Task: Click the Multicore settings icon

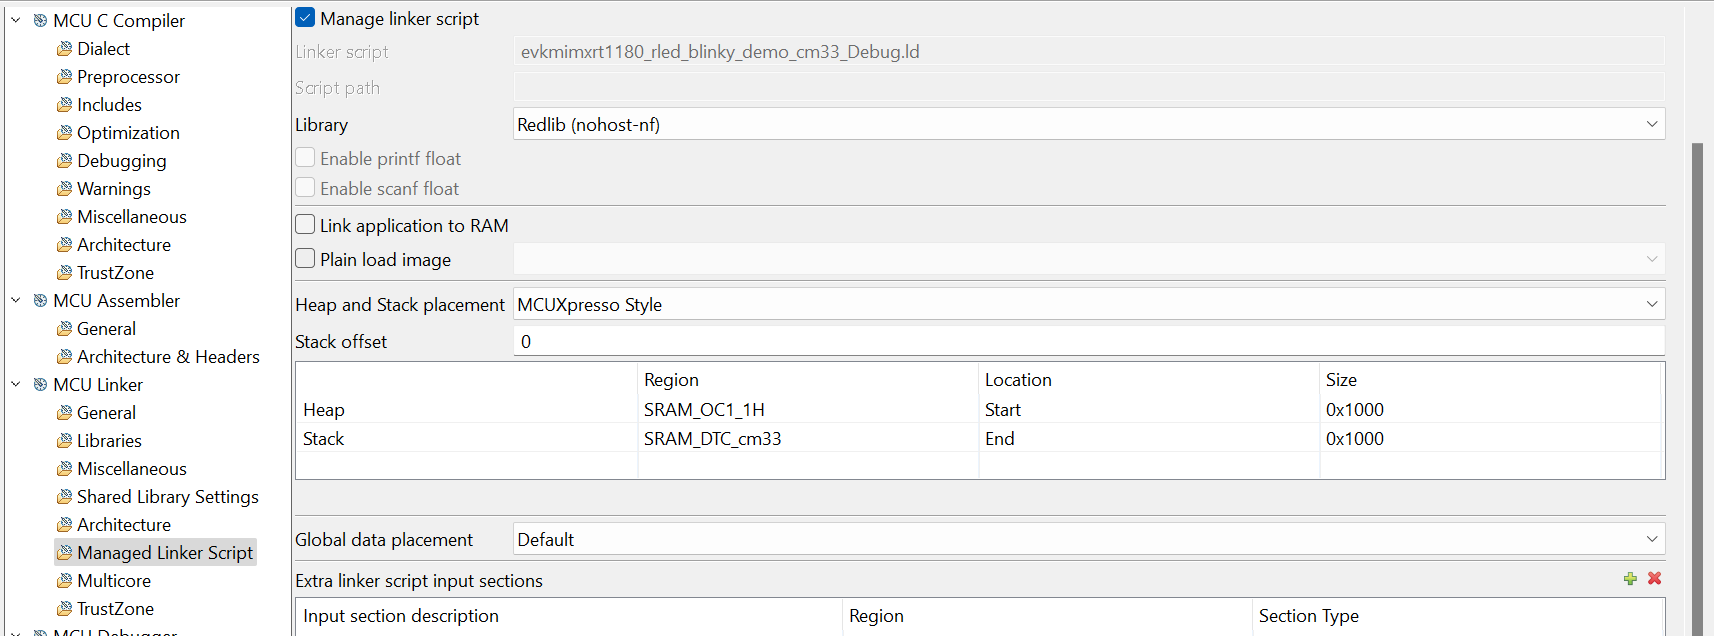Action: click(x=65, y=581)
